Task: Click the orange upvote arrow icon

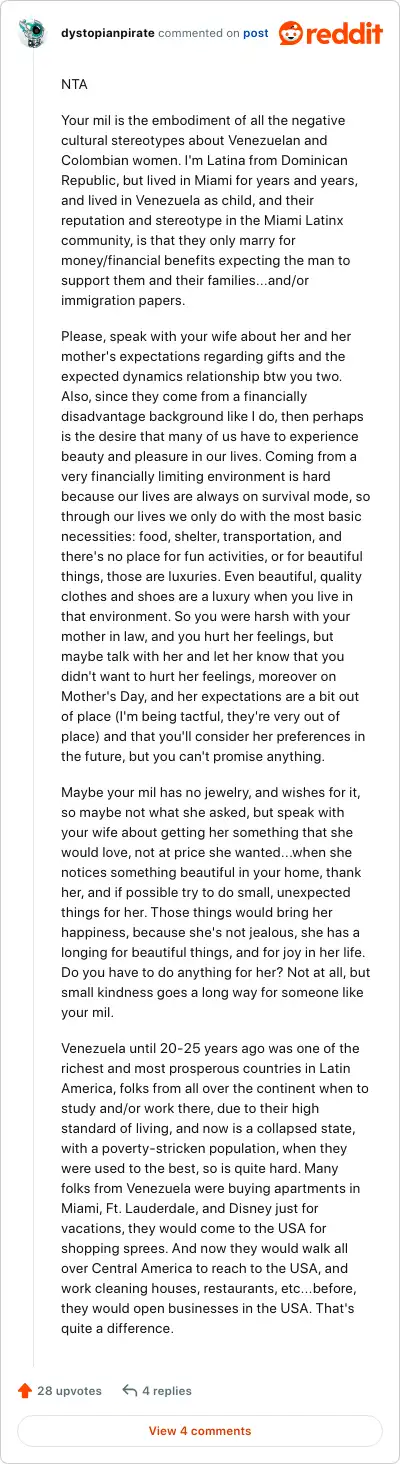Action: tap(25, 1390)
